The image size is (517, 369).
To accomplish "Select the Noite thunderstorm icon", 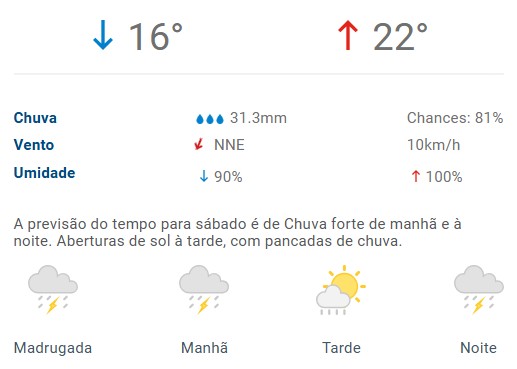I will point(479,289).
